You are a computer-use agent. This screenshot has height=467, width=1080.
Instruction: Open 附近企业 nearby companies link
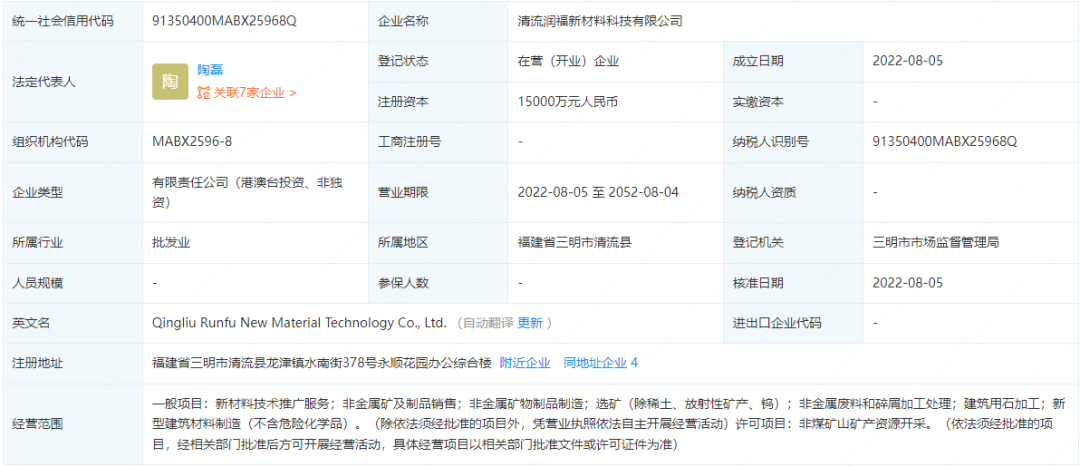(x=525, y=363)
